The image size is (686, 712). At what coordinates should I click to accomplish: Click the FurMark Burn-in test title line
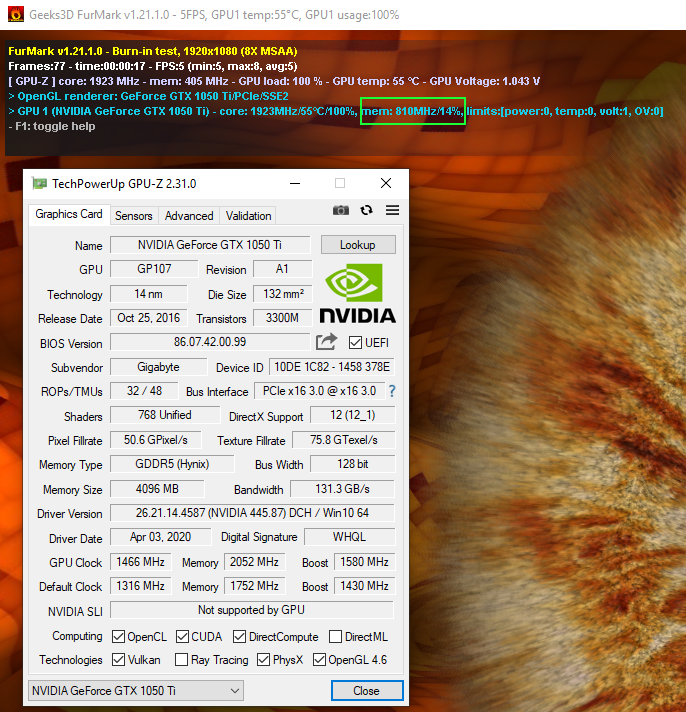(x=153, y=51)
